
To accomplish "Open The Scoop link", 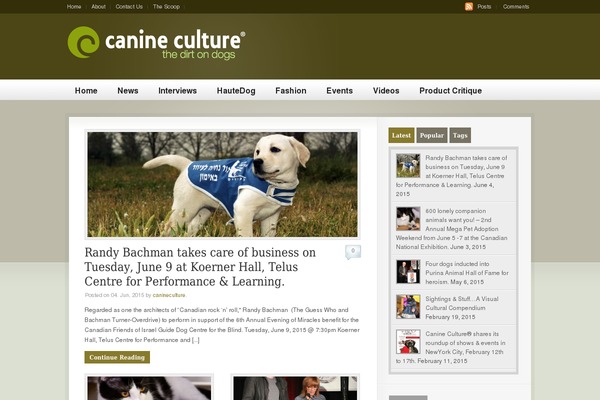I will (x=166, y=7).
